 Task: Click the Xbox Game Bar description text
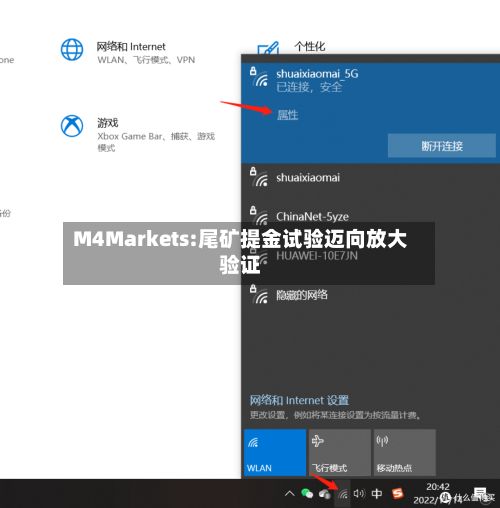156,142
